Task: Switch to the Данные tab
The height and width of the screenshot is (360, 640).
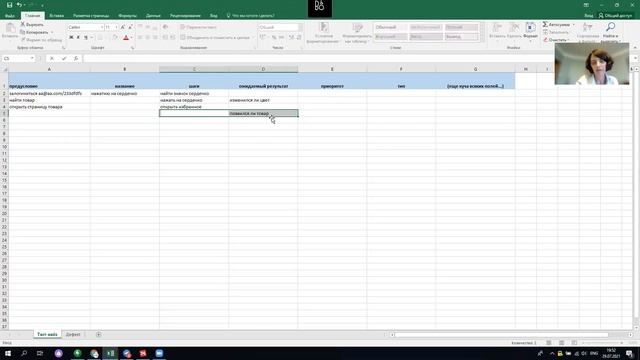Action: pos(153,16)
